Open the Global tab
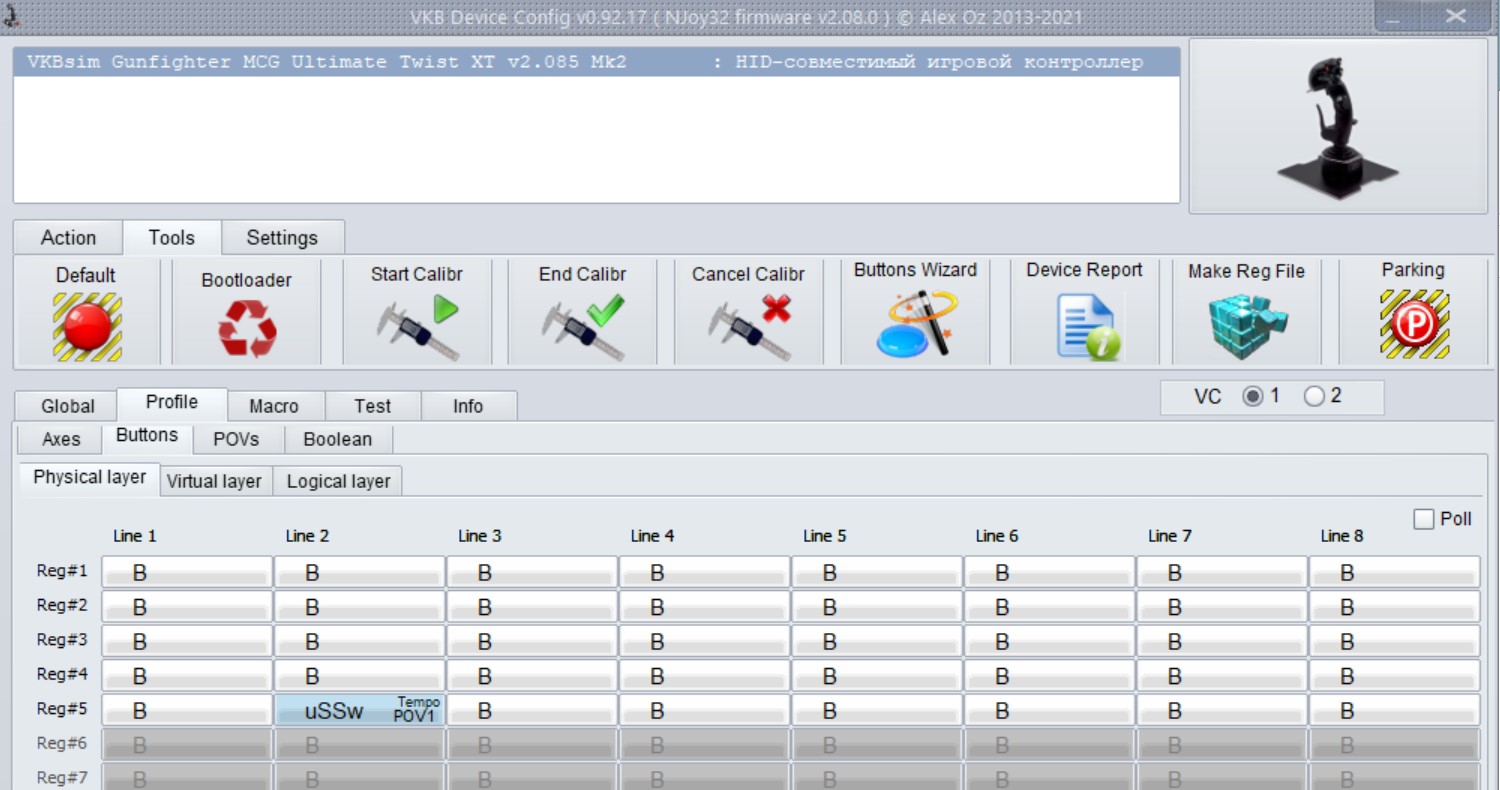The height and width of the screenshot is (790, 1500). coord(68,406)
